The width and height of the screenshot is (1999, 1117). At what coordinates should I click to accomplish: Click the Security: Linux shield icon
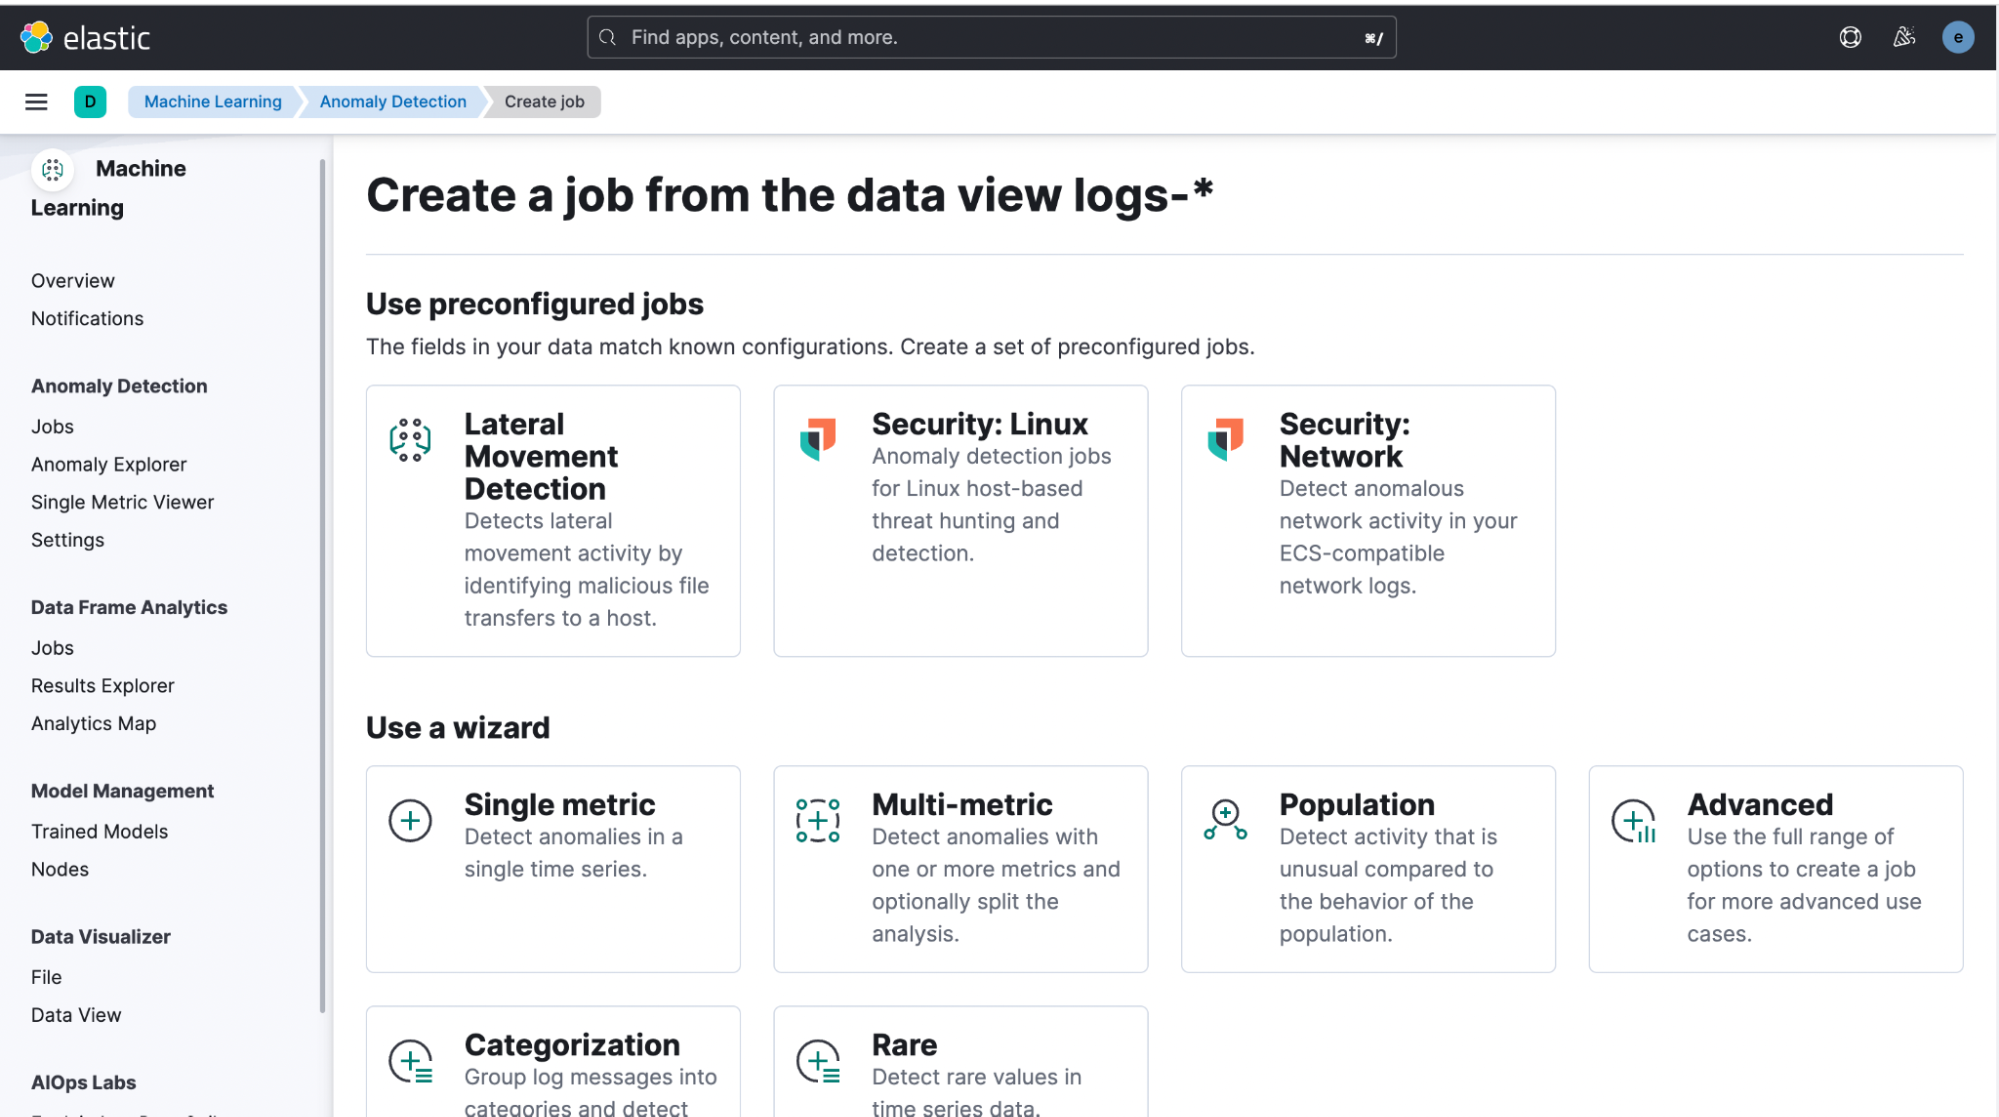tap(818, 439)
